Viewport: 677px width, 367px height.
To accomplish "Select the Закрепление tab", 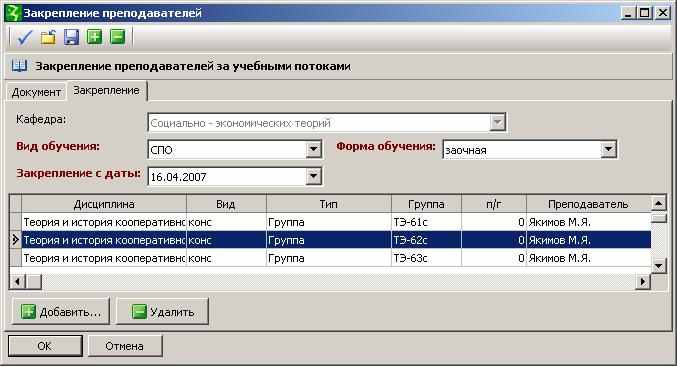I will click(x=106, y=90).
